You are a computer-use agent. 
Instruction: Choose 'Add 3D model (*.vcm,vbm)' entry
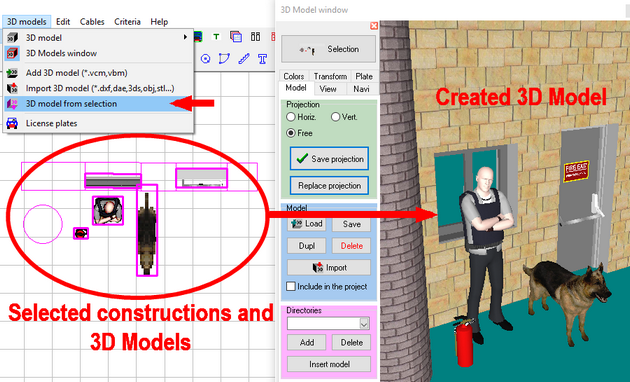98,73
